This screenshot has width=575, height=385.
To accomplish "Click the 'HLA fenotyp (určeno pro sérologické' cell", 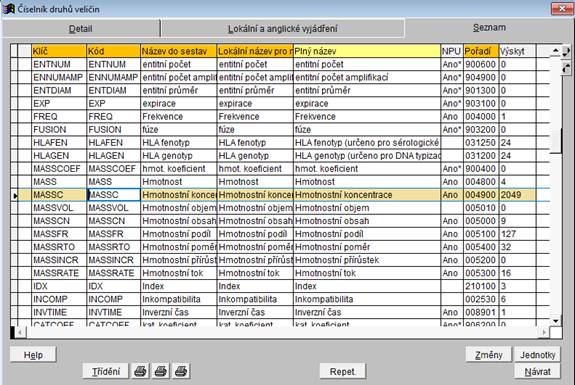I will pos(367,143).
